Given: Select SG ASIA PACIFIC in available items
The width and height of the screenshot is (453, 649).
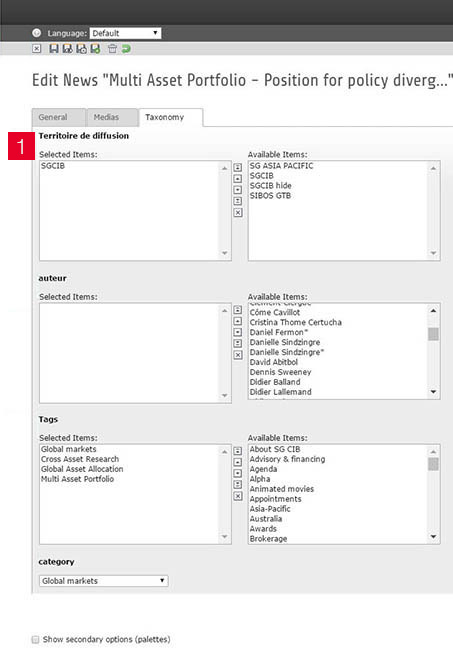Looking at the screenshot, I should click(x=282, y=166).
